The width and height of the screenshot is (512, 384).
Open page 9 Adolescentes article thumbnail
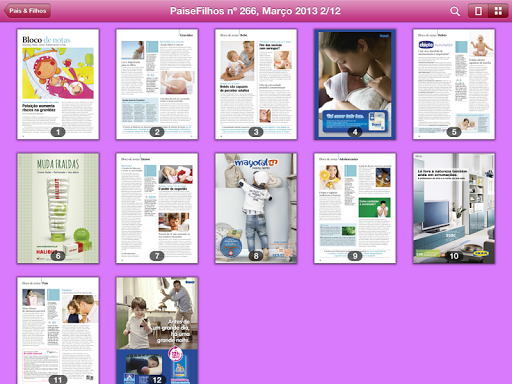[355, 208]
